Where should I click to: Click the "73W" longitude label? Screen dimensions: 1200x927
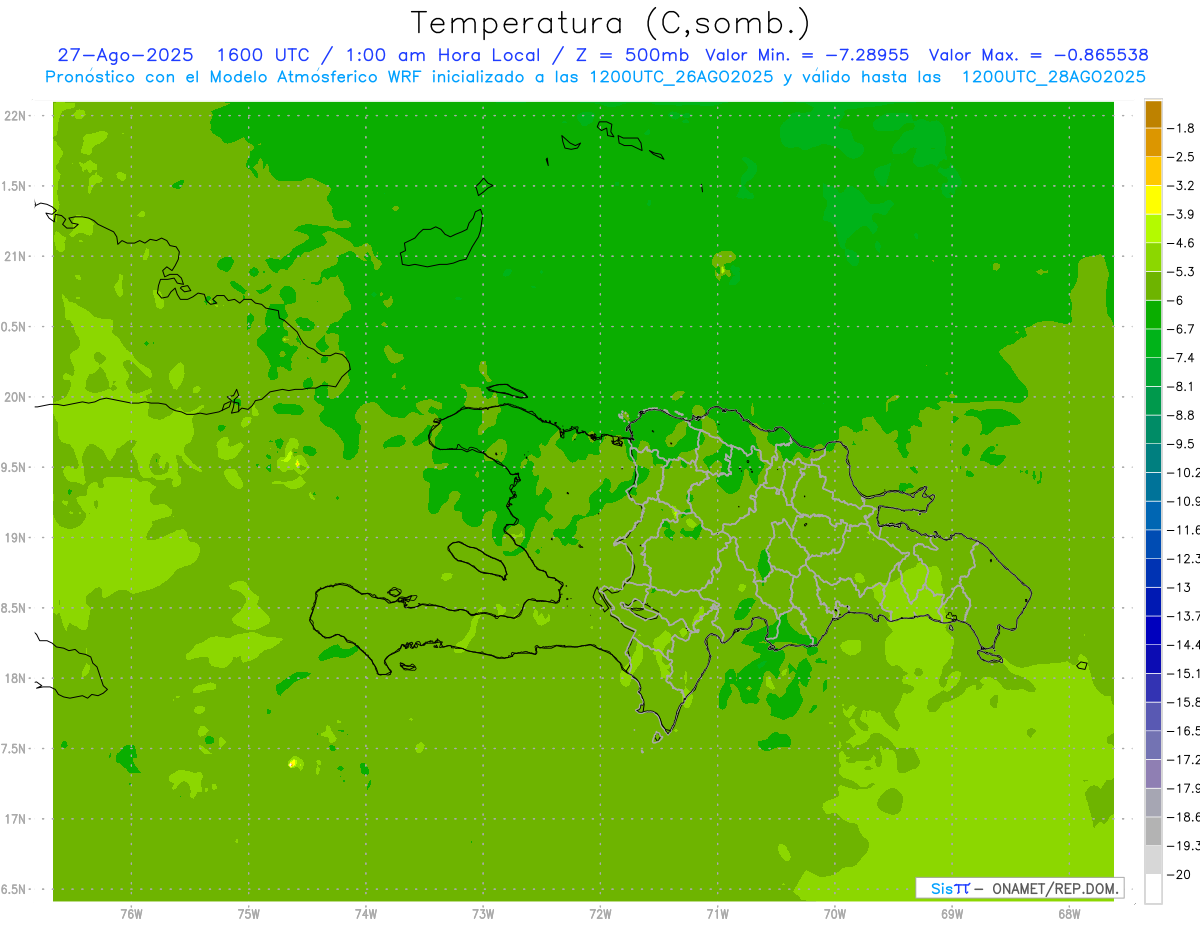483,914
